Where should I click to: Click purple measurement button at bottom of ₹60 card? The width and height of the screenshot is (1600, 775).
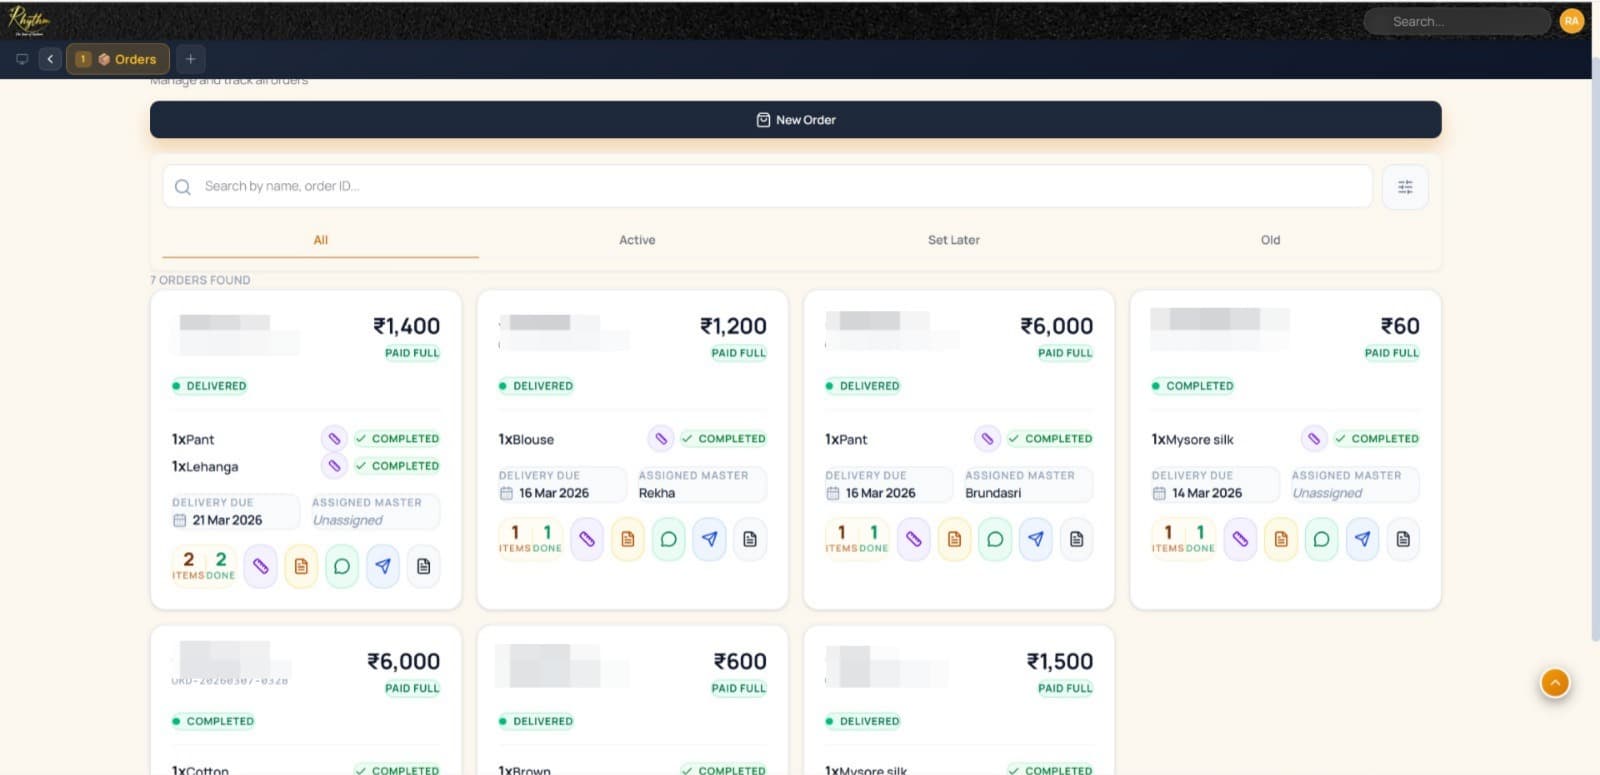tap(1240, 540)
